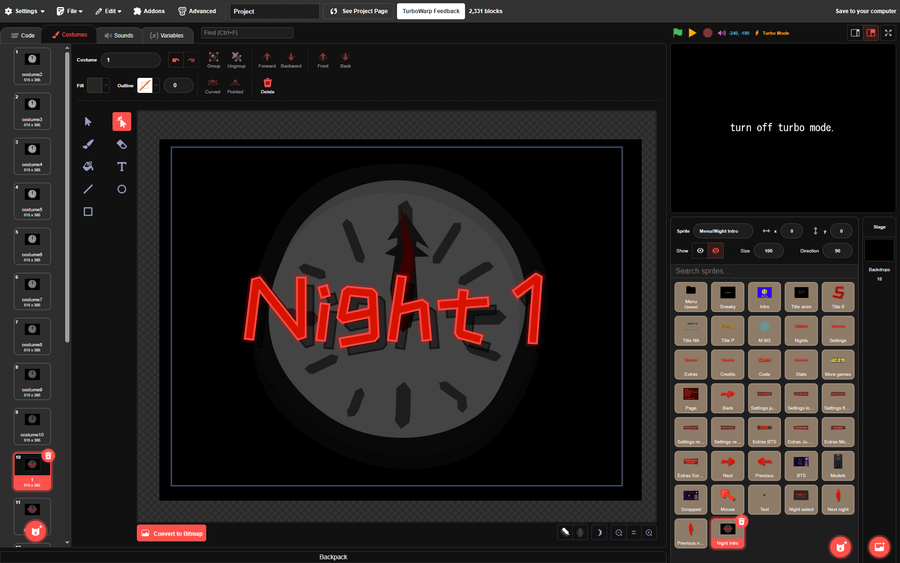
Task: Choose a backdrop button
Action: tap(879, 547)
